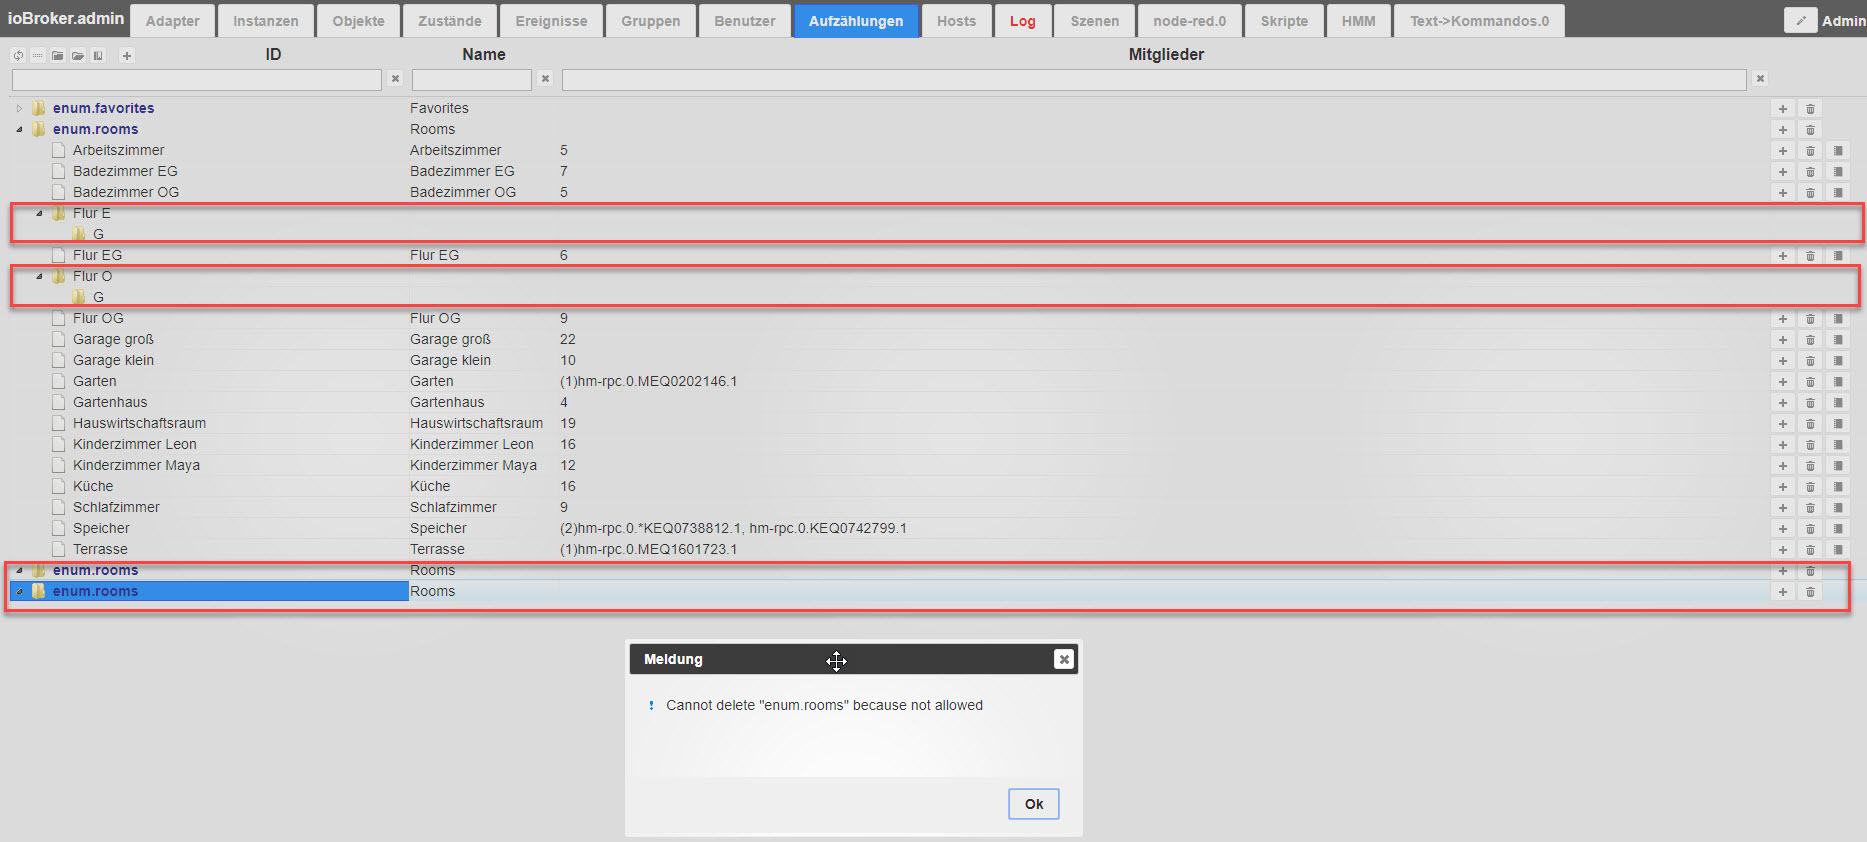Click the trash icon on highlighted enum.rooms row
This screenshot has width=1867, height=842.
tap(1810, 592)
